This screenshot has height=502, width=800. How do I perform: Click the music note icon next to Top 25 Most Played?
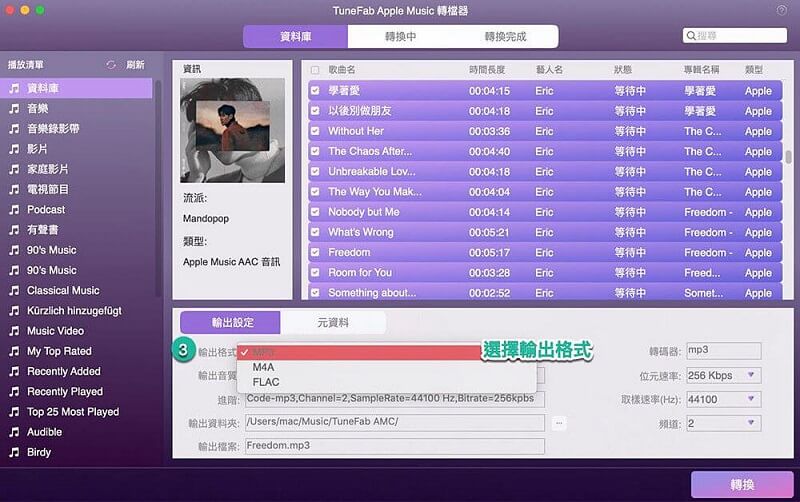(14, 412)
